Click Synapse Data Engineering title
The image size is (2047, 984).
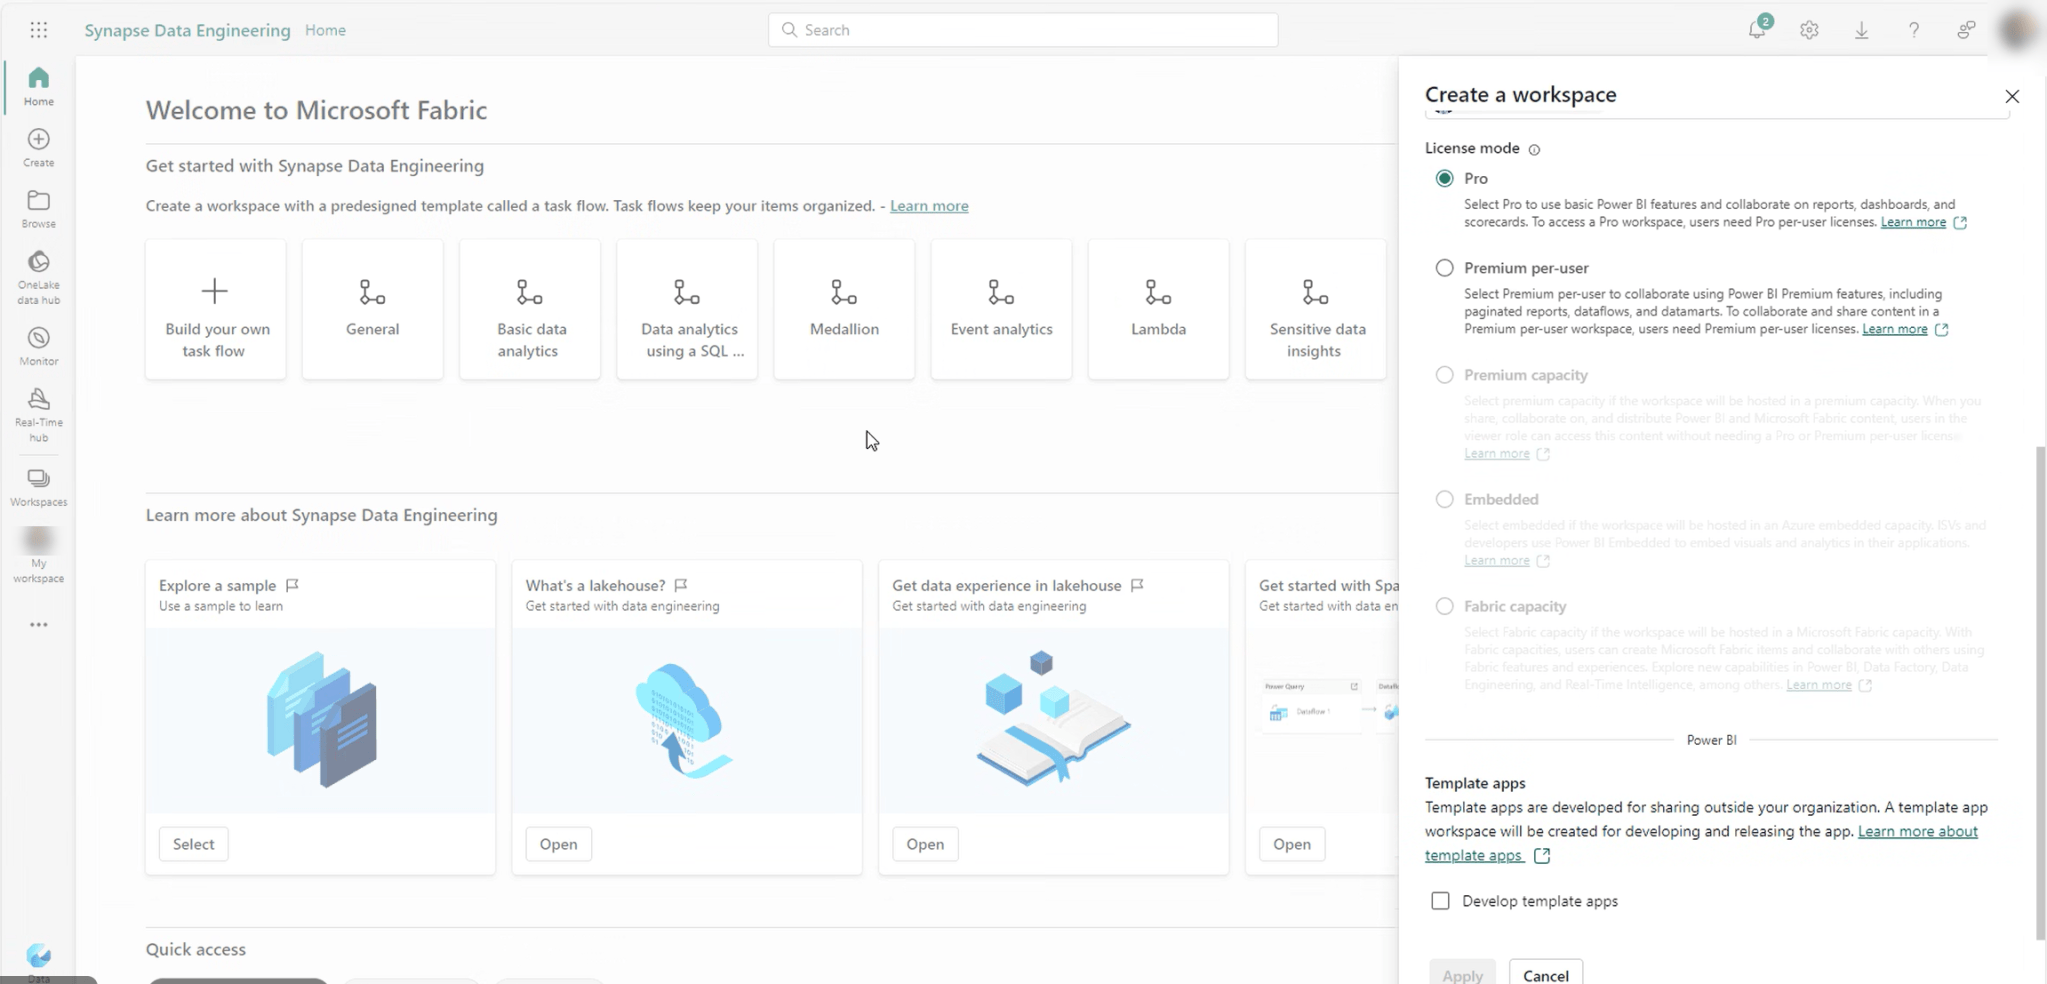pyautogui.click(x=187, y=30)
